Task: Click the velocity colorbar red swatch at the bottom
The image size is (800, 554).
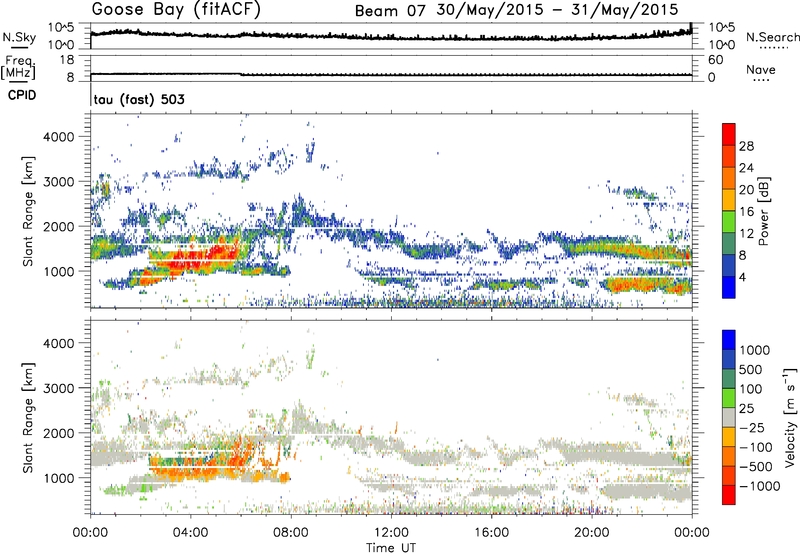Action: [729, 495]
